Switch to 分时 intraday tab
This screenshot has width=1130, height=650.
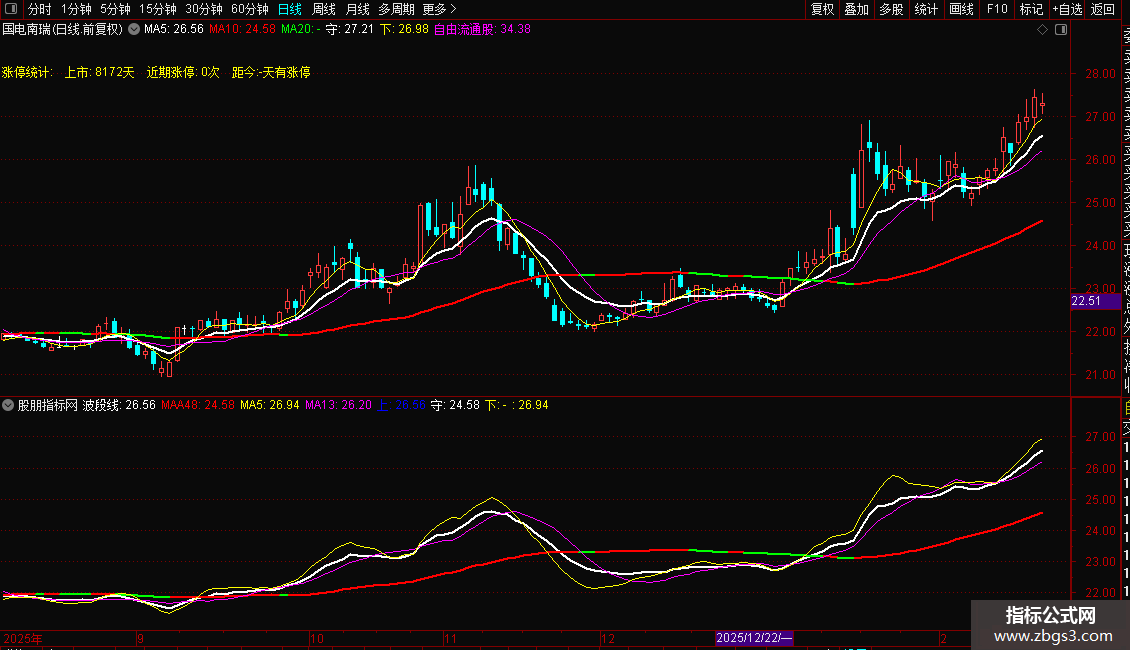40,9
